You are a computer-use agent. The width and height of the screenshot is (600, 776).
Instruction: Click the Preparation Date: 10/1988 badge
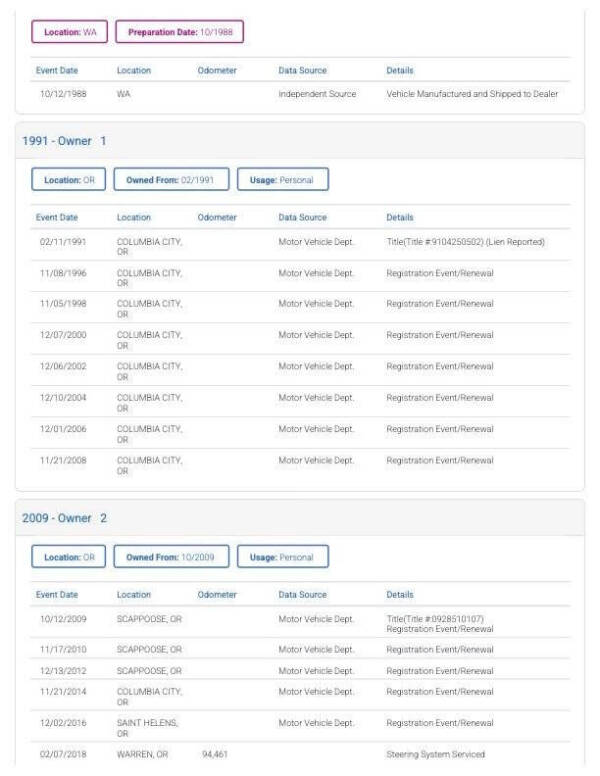[180, 32]
